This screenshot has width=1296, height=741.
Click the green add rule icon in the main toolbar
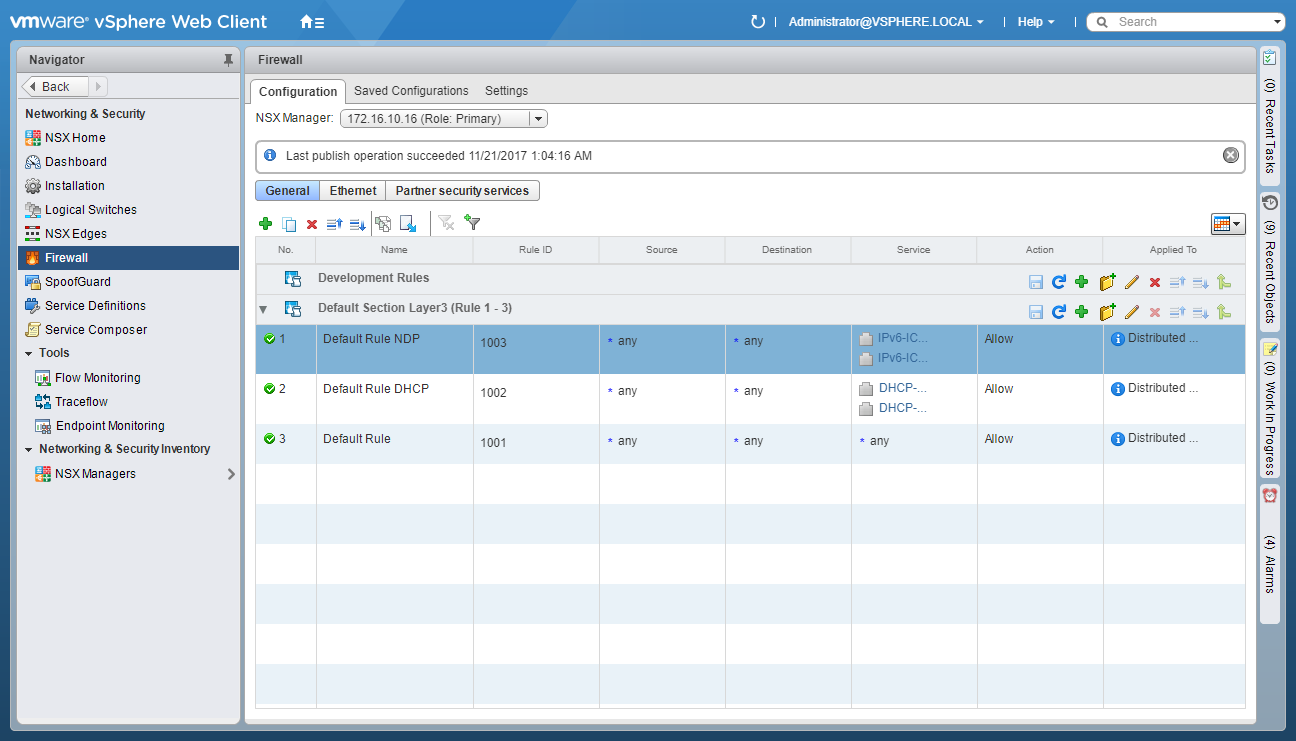(x=265, y=224)
